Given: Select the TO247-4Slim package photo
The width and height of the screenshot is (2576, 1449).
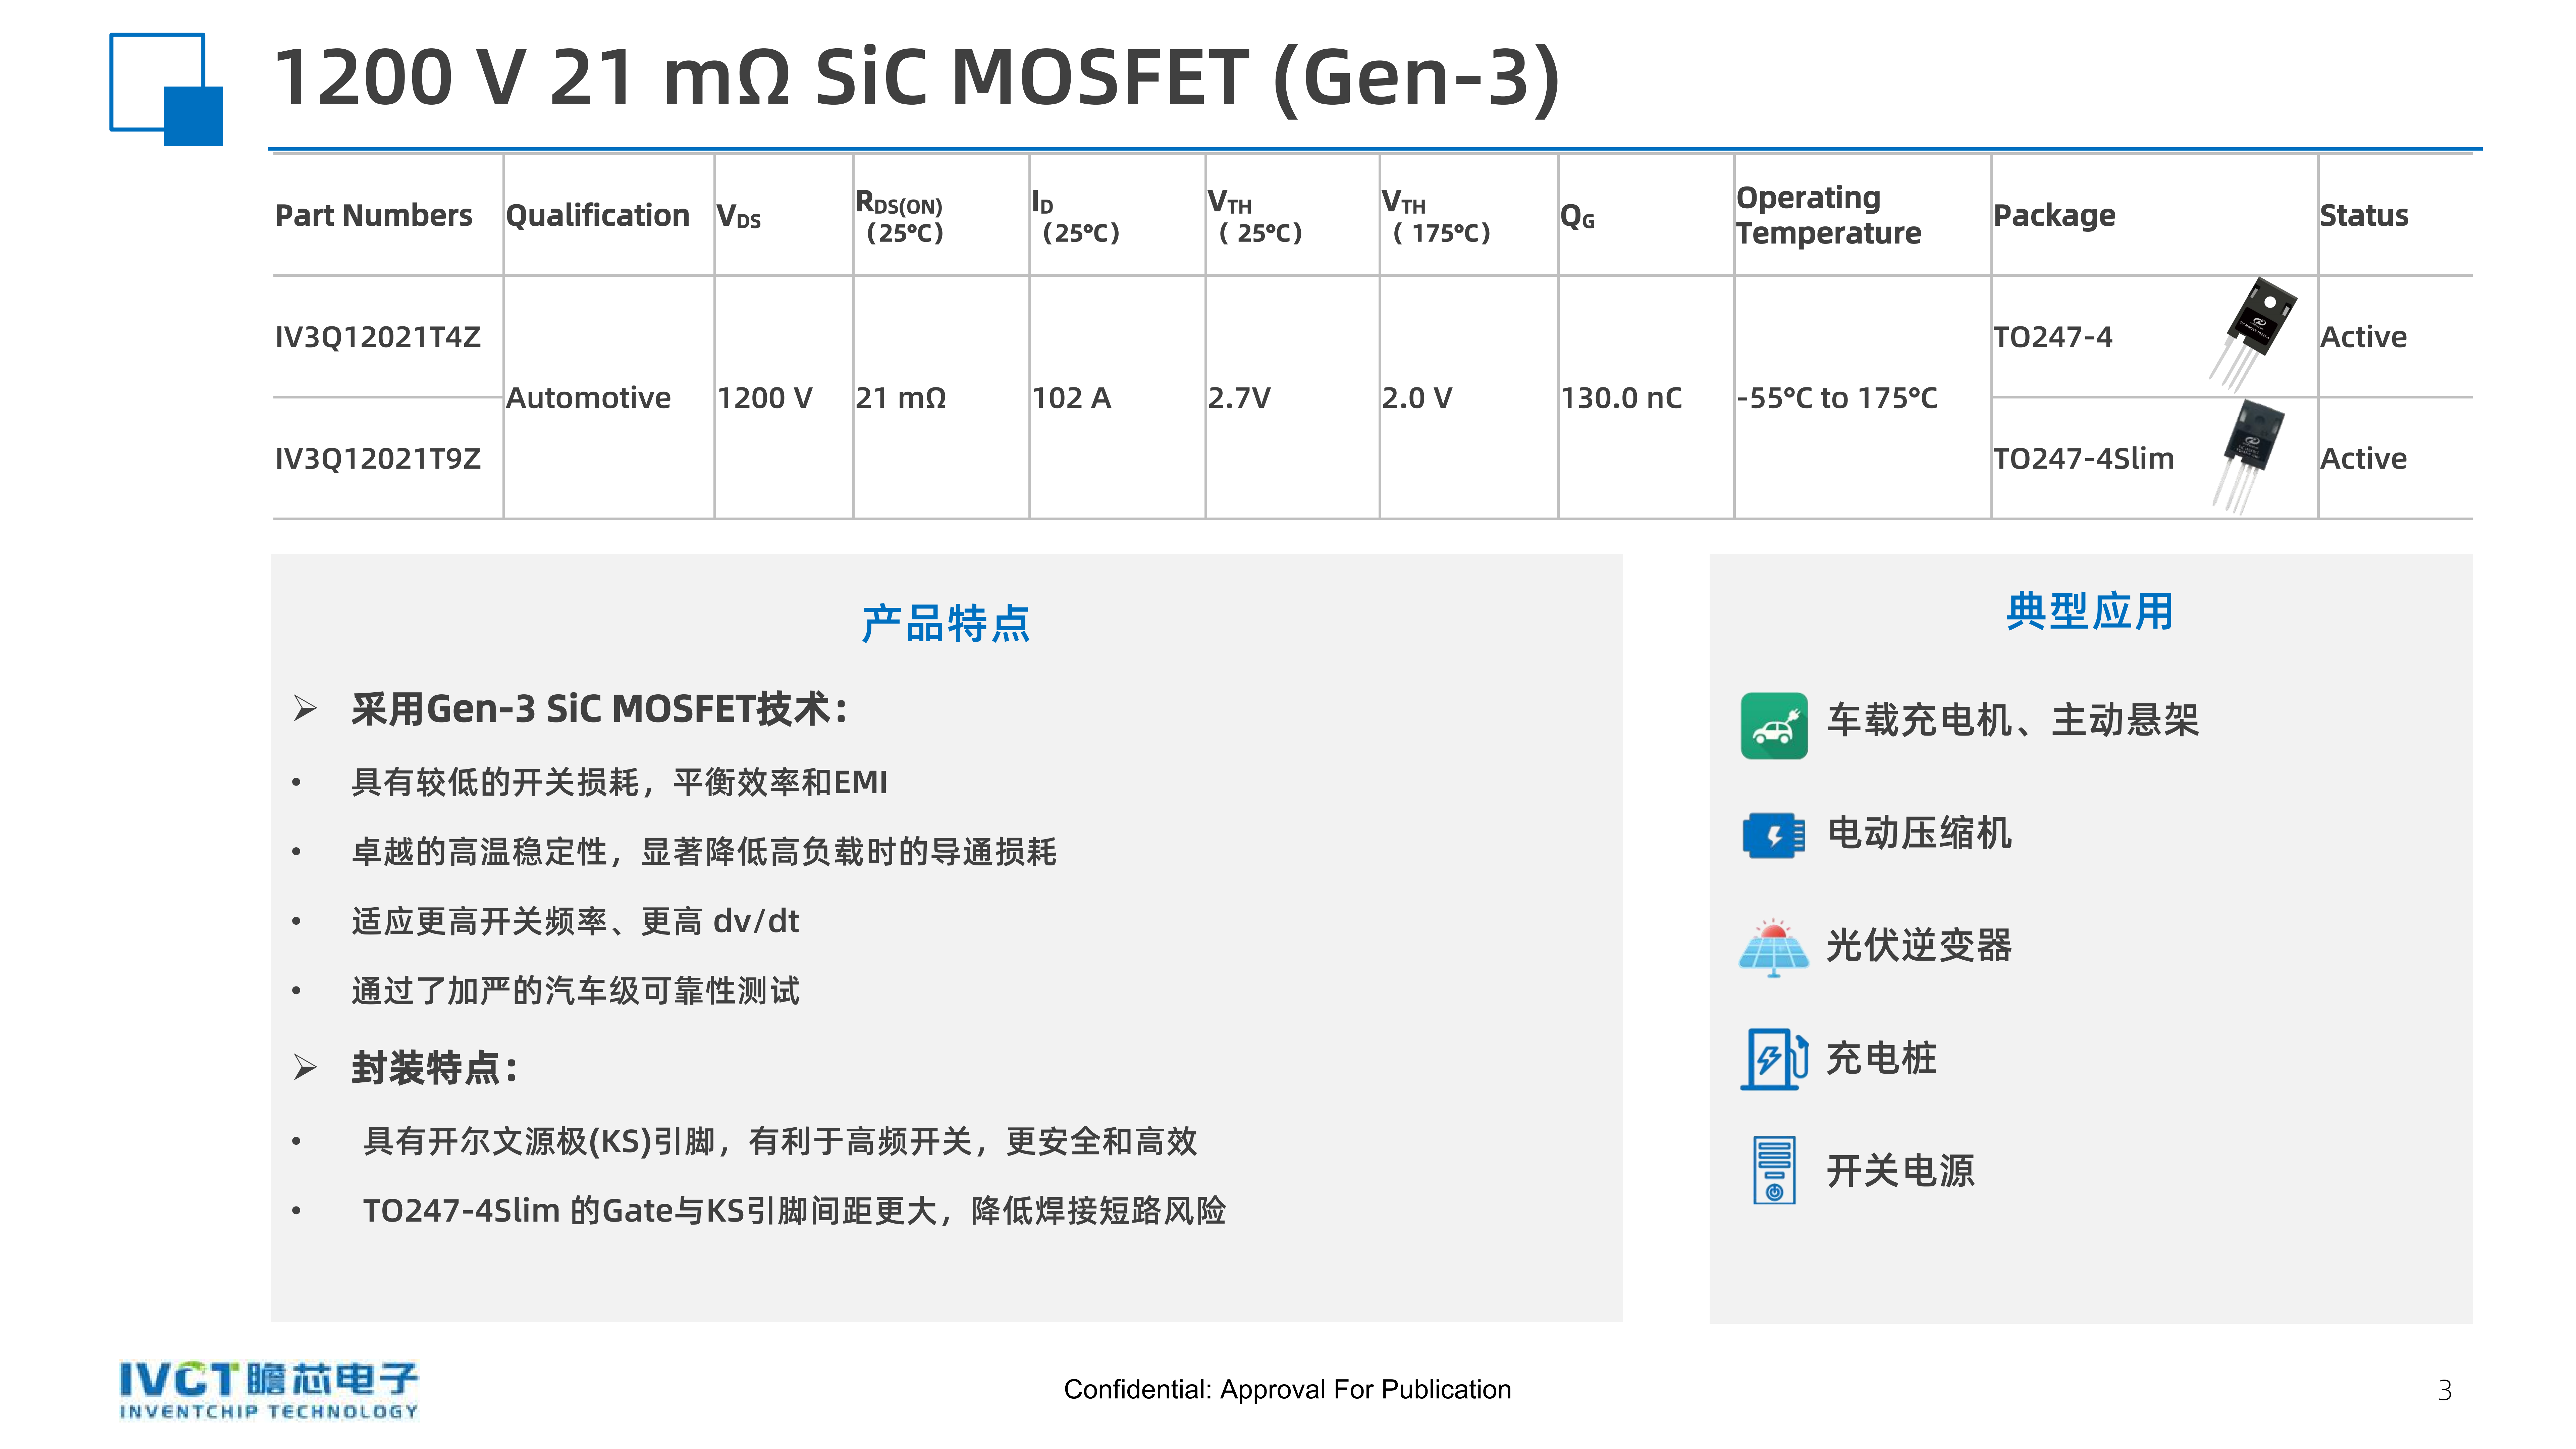Looking at the screenshot, I should (x=2248, y=456).
